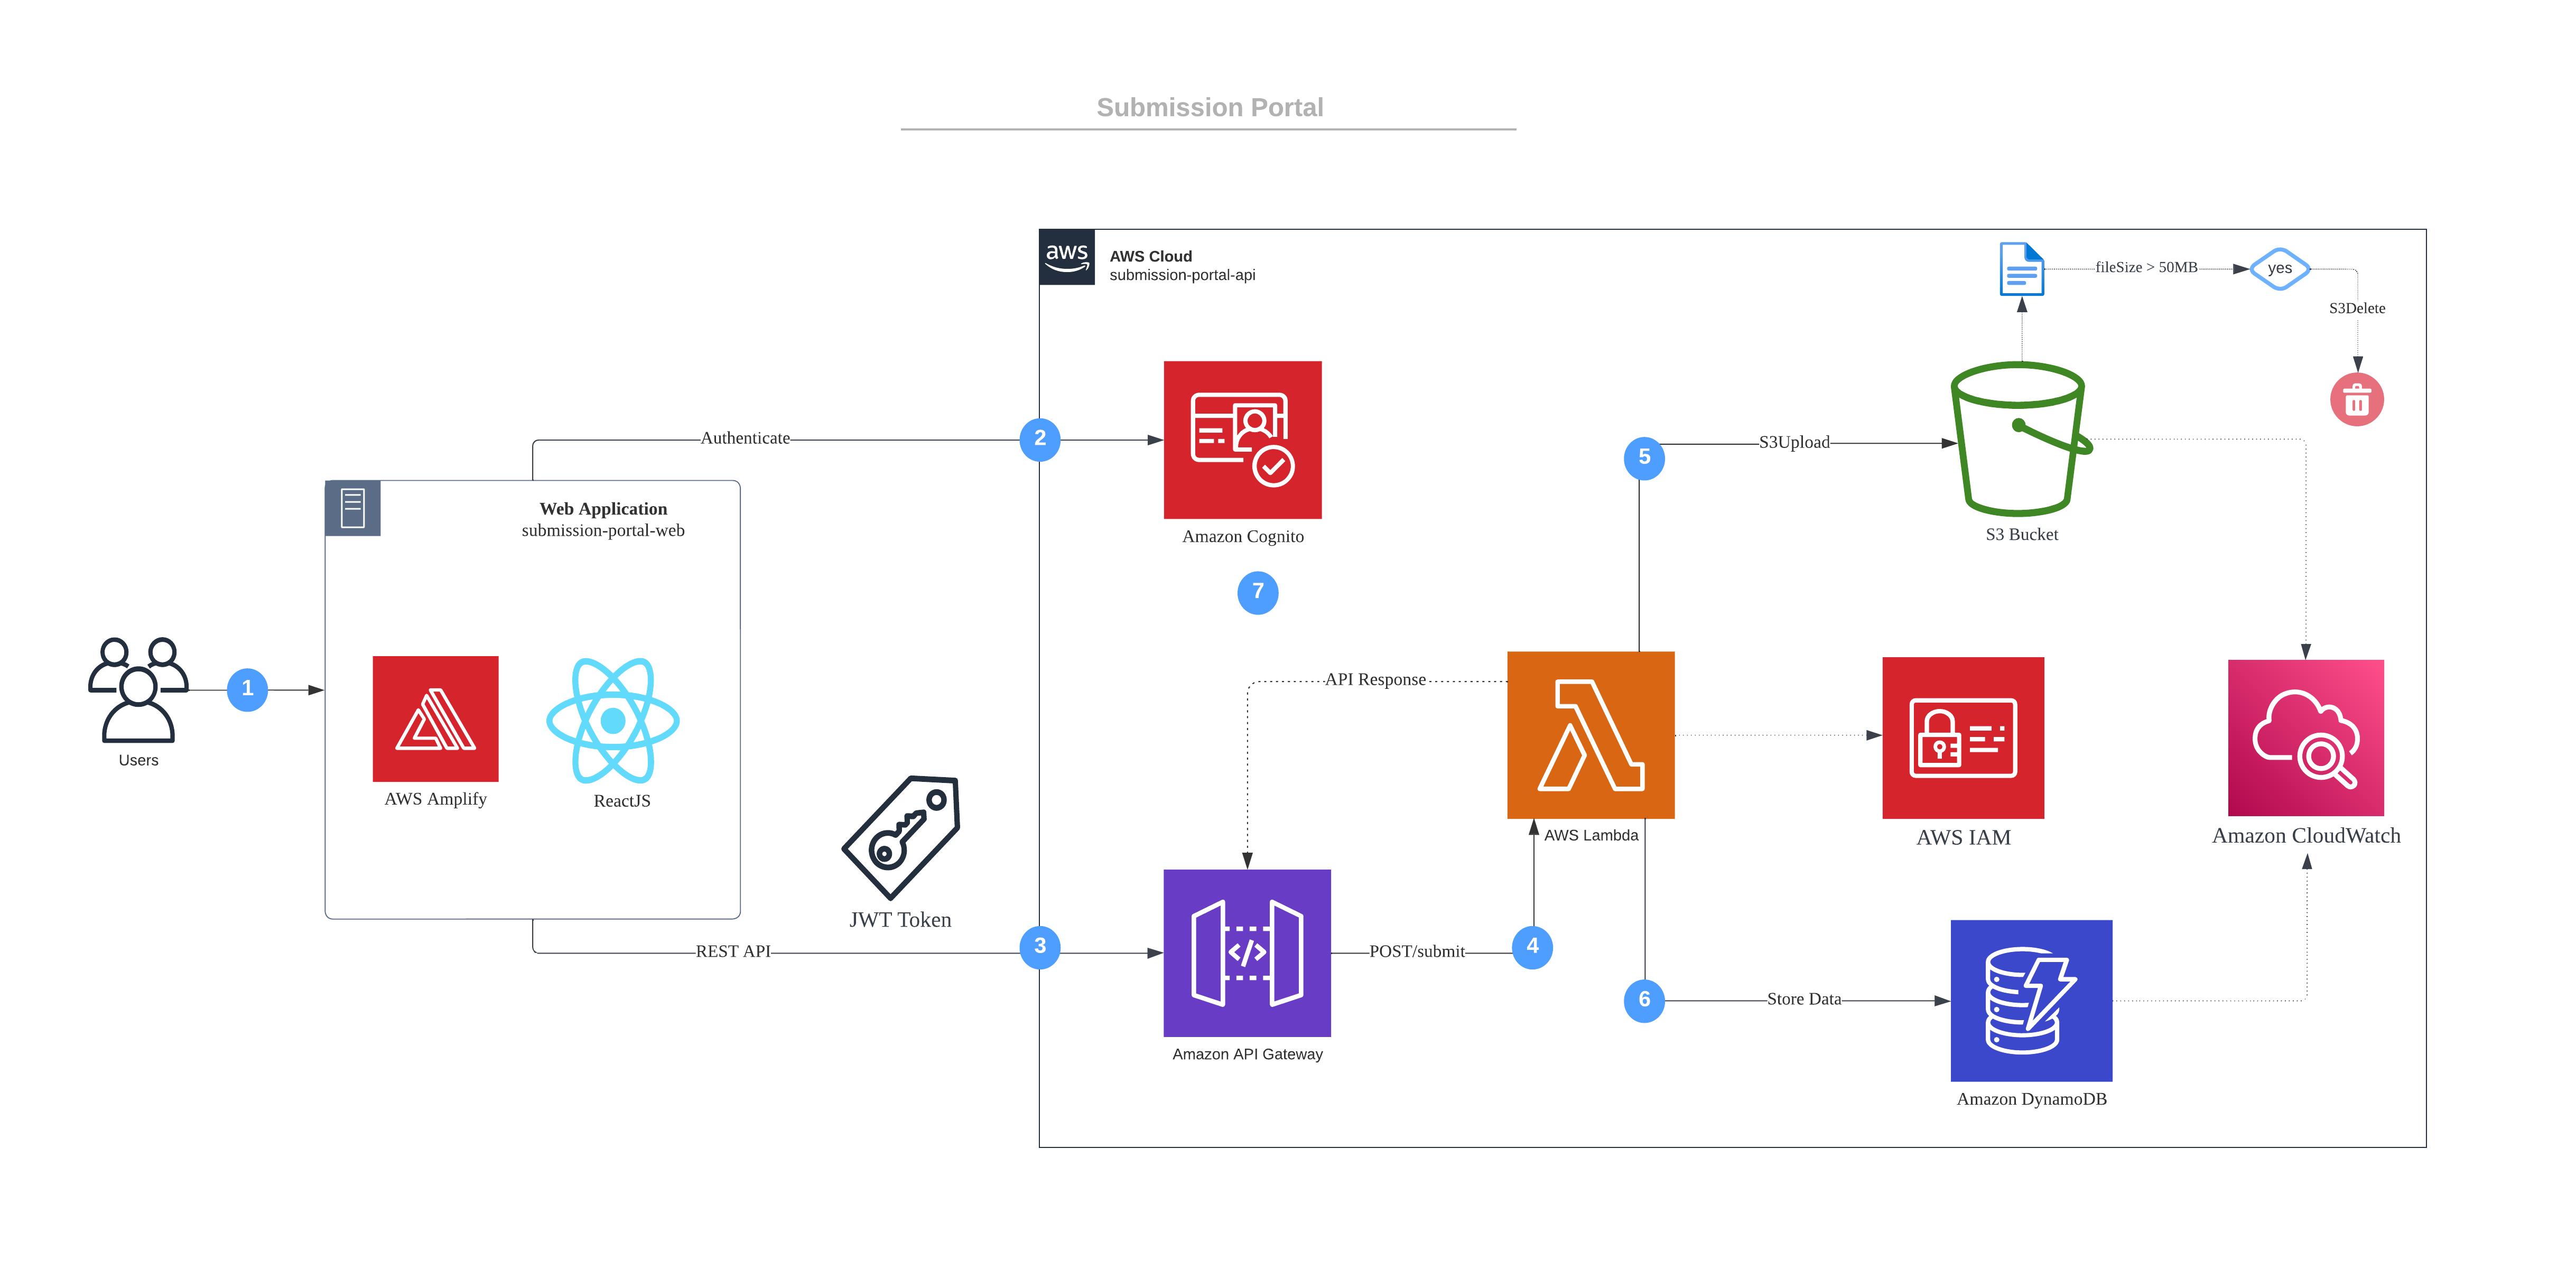Select the blue document file icon

pyautogui.click(x=2021, y=269)
